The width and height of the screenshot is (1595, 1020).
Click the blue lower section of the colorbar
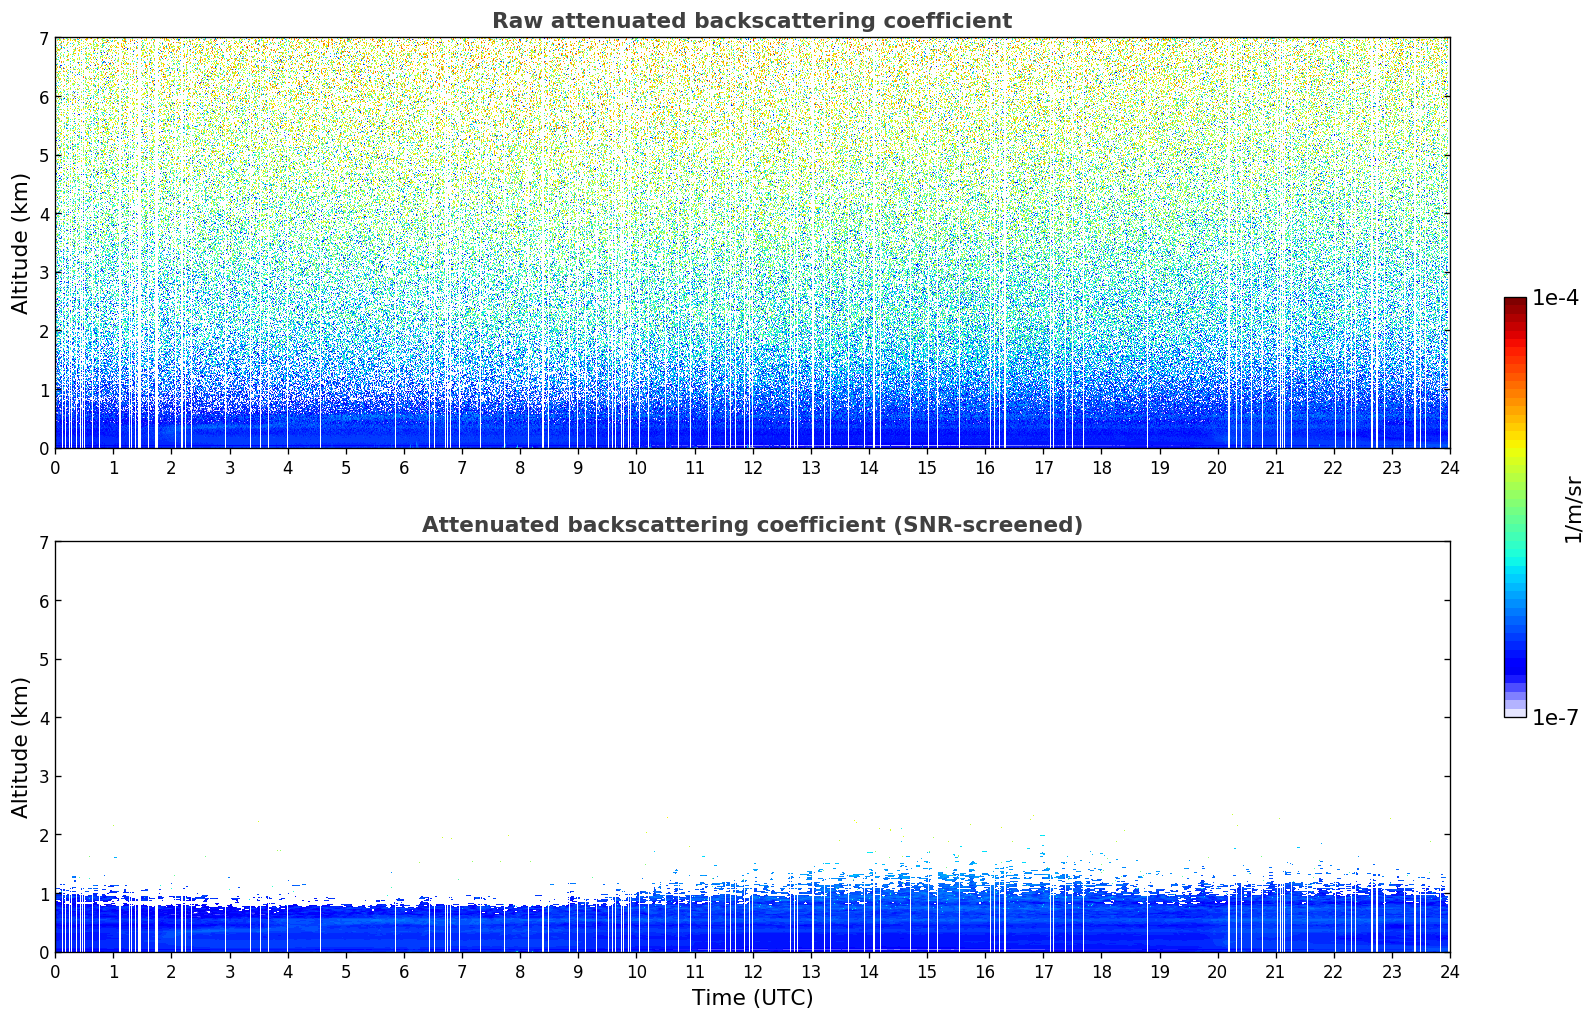[x=1515, y=650]
